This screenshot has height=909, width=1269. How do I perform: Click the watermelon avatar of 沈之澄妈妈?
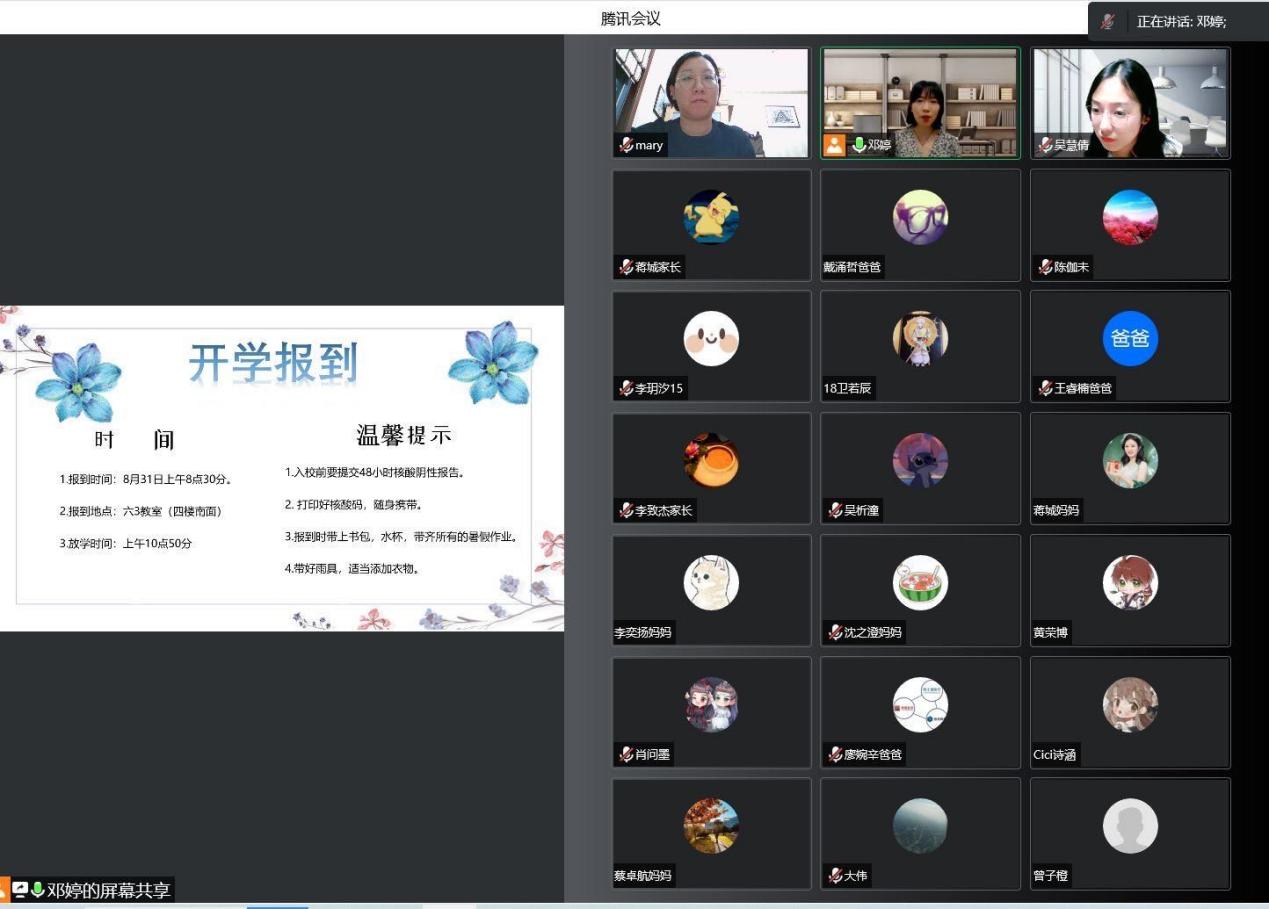click(920, 582)
